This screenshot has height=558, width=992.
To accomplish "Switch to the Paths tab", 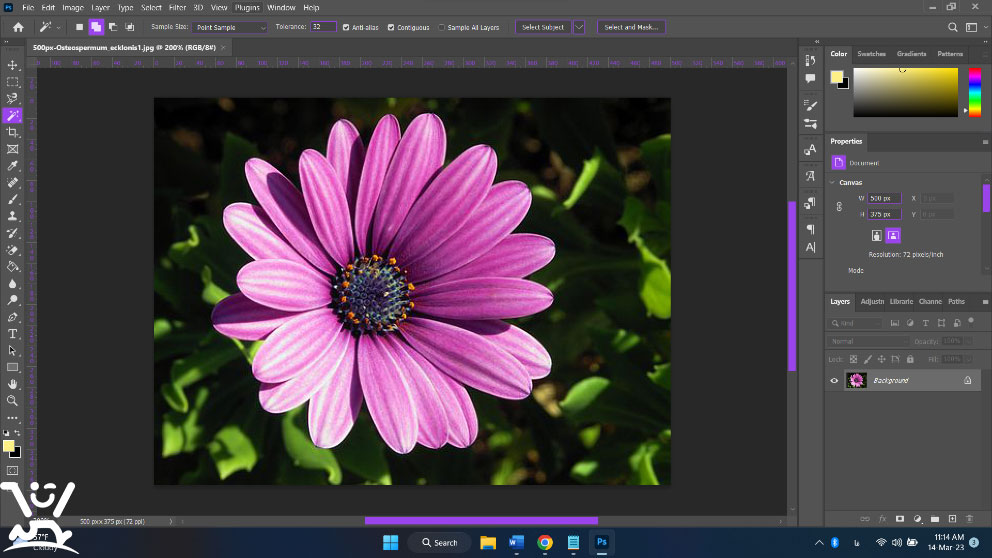I will pyautogui.click(x=957, y=302).
